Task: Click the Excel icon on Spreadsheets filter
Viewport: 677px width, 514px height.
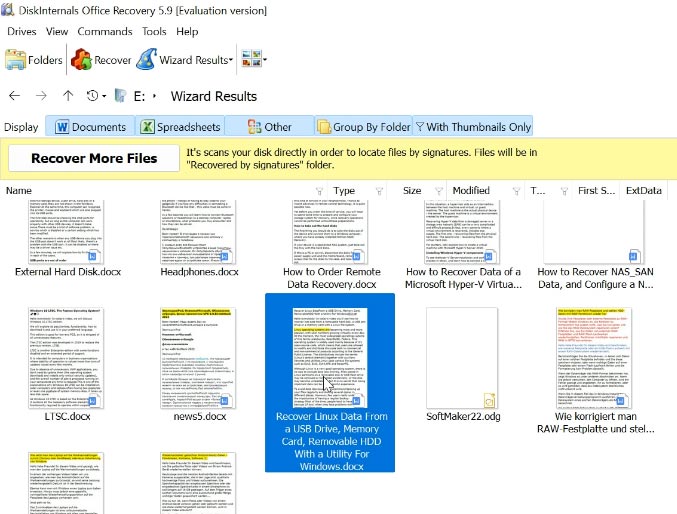Action: [147, 127]
